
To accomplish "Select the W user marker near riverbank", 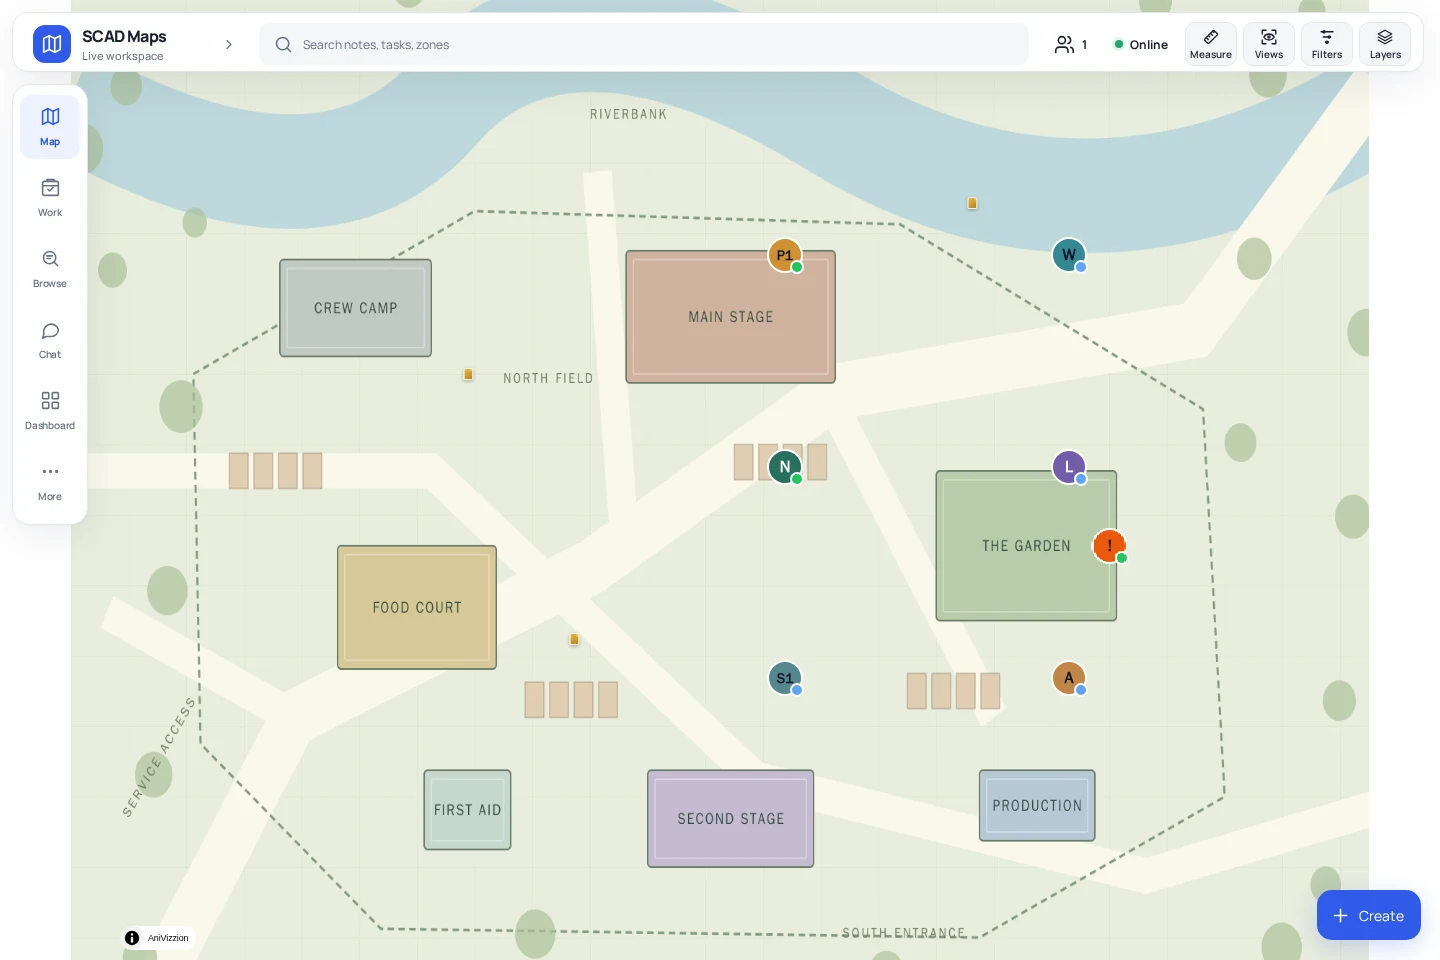I will (x=1069, y=255).
